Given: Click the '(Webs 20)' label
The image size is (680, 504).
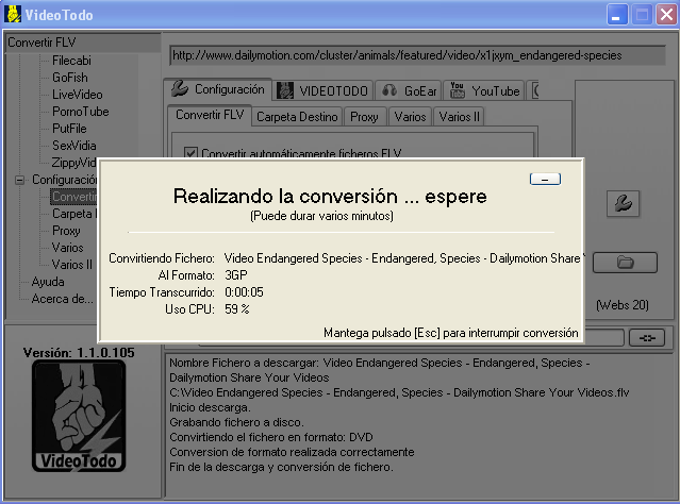Looking at the screenshot, I should click(622, 305).
